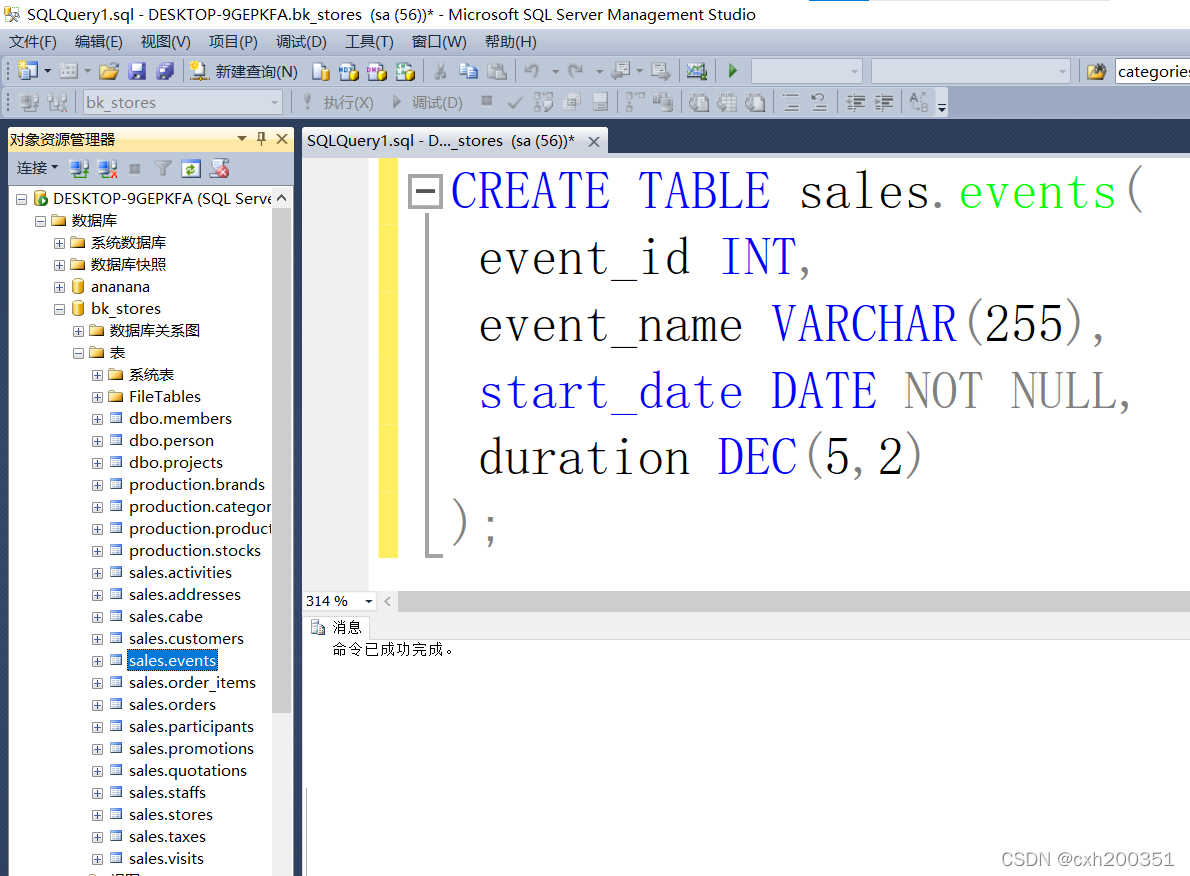Click the green Start debugging arrow
The width and height of the screenshot is (1190, 876).
tap(733, 71)
